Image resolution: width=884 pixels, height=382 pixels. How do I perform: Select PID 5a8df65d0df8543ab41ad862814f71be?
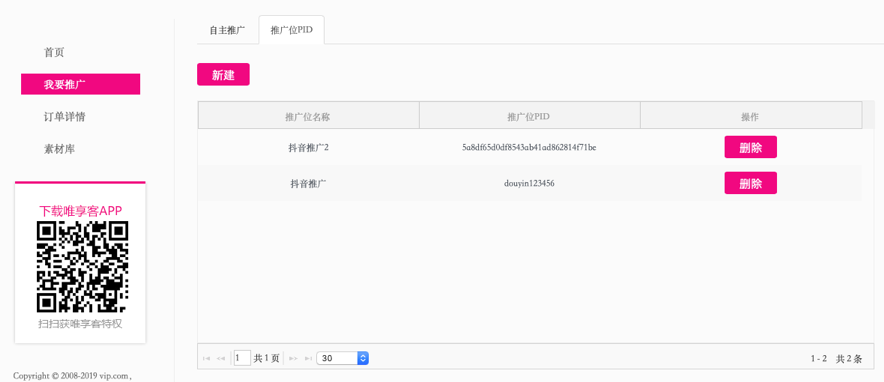[x=529, y=147]
